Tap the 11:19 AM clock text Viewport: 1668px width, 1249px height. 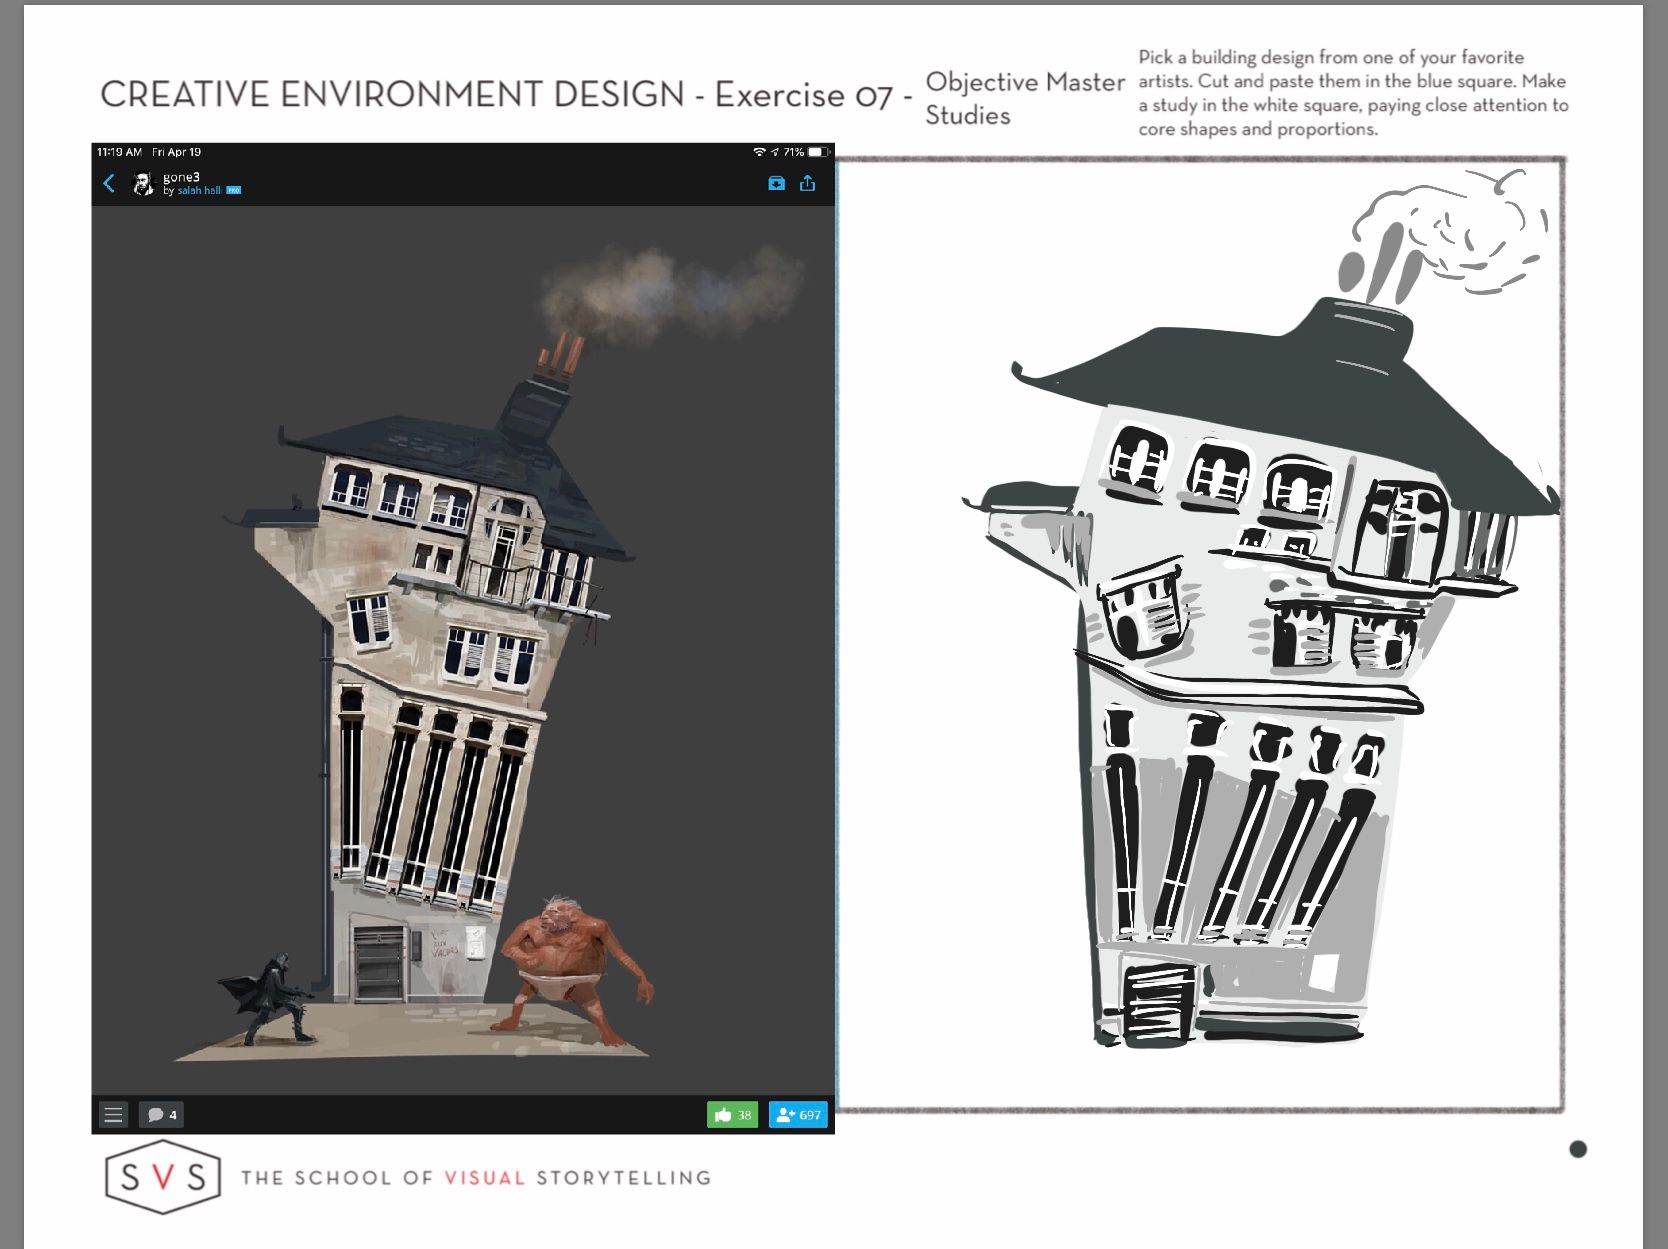[x=119, y=152]
